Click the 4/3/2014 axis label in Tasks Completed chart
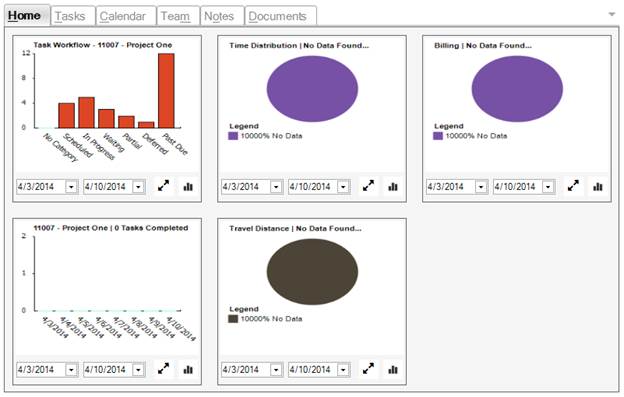Viewport: 624px width, 397px height. point(55,327)
